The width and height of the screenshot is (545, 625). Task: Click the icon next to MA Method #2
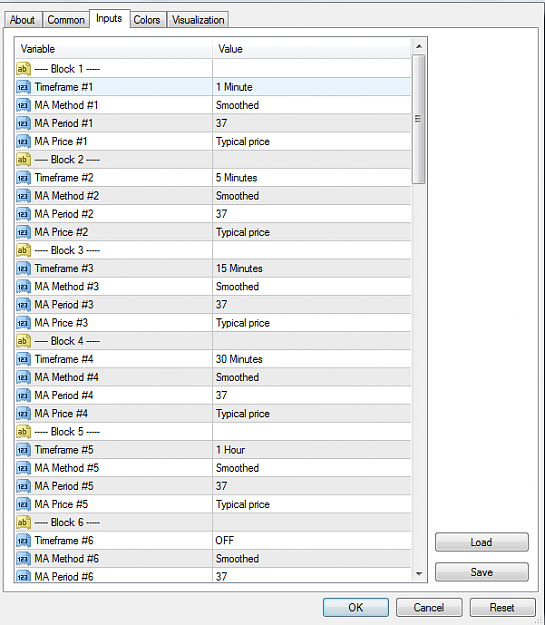pyautogui.click(x=23, y=196)
